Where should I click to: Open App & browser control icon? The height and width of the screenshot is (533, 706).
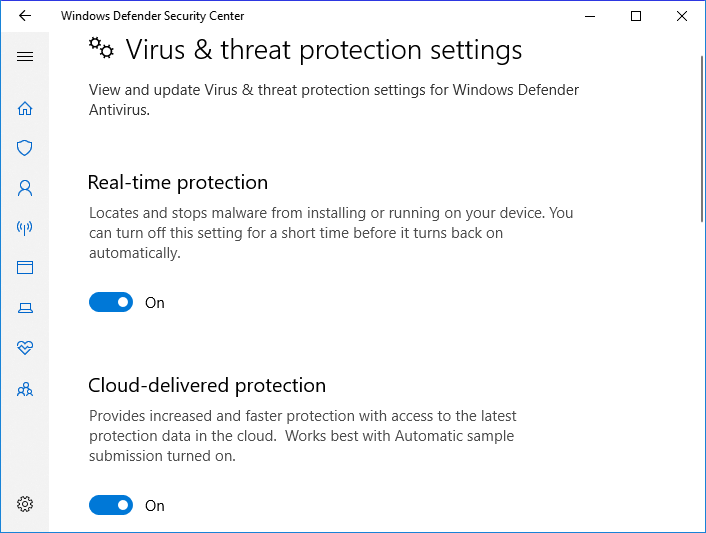click(25, 267)
